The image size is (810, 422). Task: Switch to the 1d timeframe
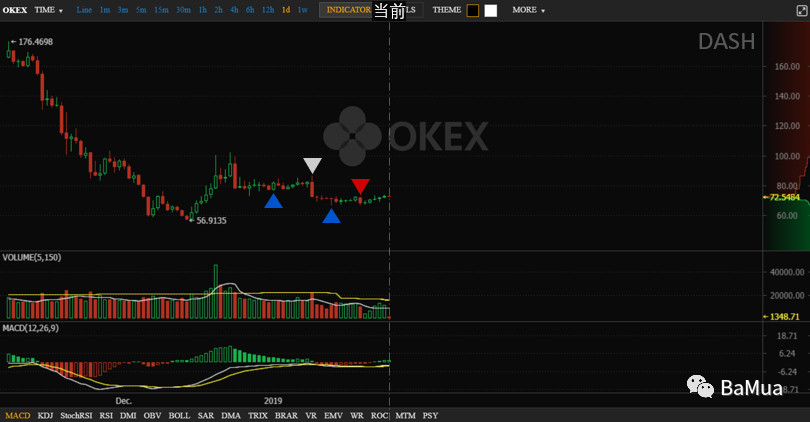pyautogui.click(x=286, y=10)
